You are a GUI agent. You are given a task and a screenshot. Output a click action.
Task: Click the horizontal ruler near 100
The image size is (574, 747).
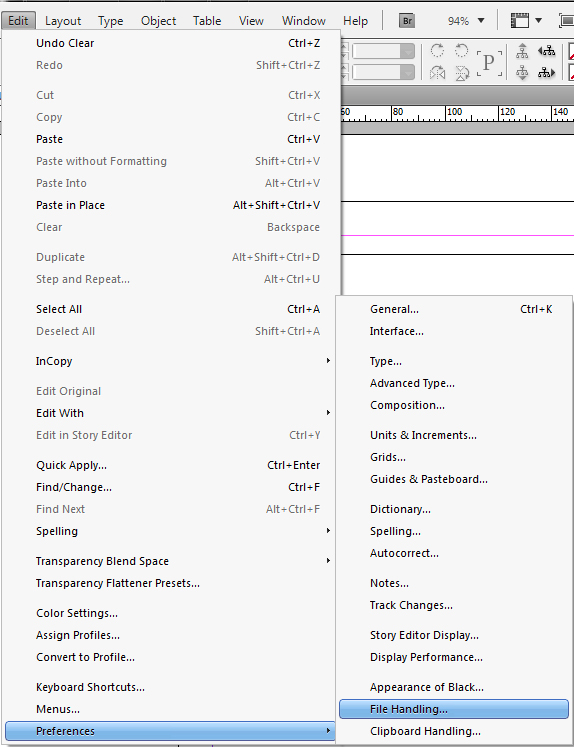click(x=454, y=113)
